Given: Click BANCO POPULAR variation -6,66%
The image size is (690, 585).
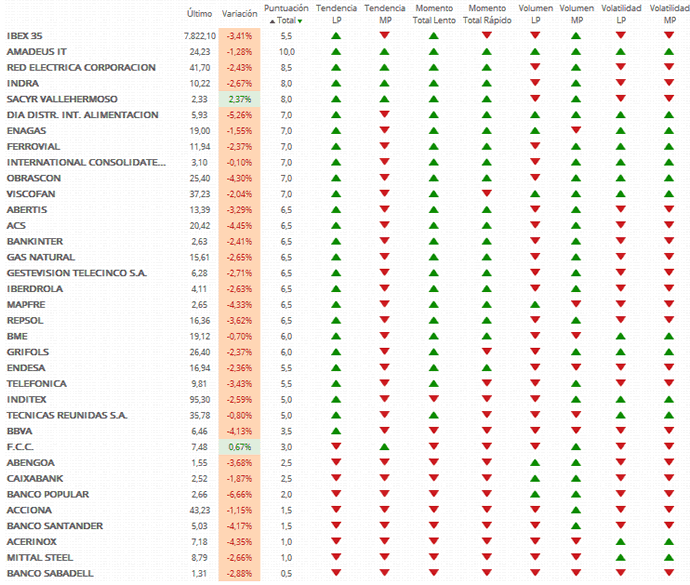Looking at the screenshot, I should tap(239, 495).
